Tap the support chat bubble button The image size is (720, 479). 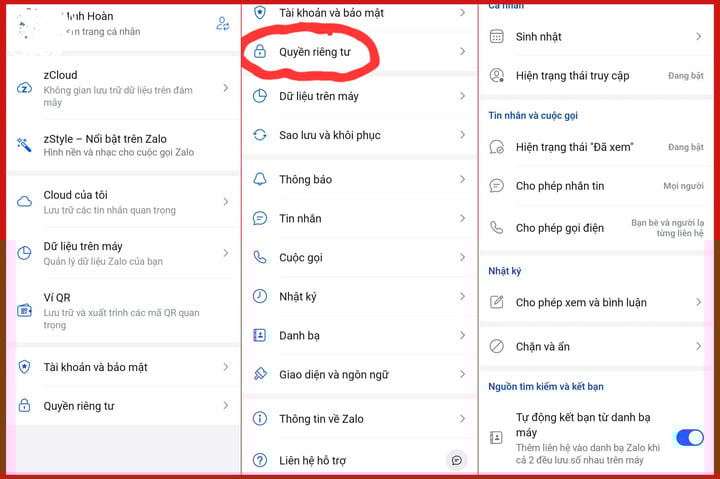(456, 460)
